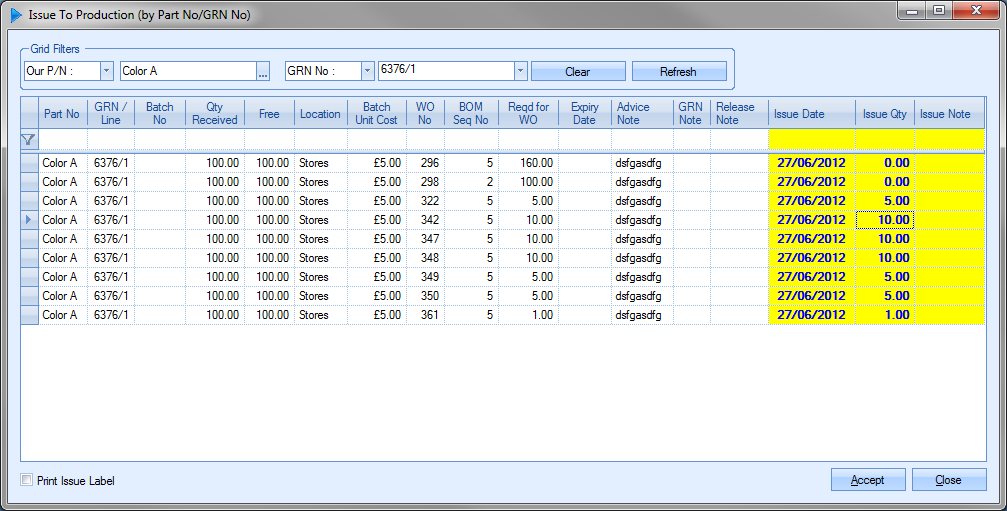This screenshot has width=1007, height=511.
Task: Open the GRN No filter type dropdown
Action: [x=367, y=72]
